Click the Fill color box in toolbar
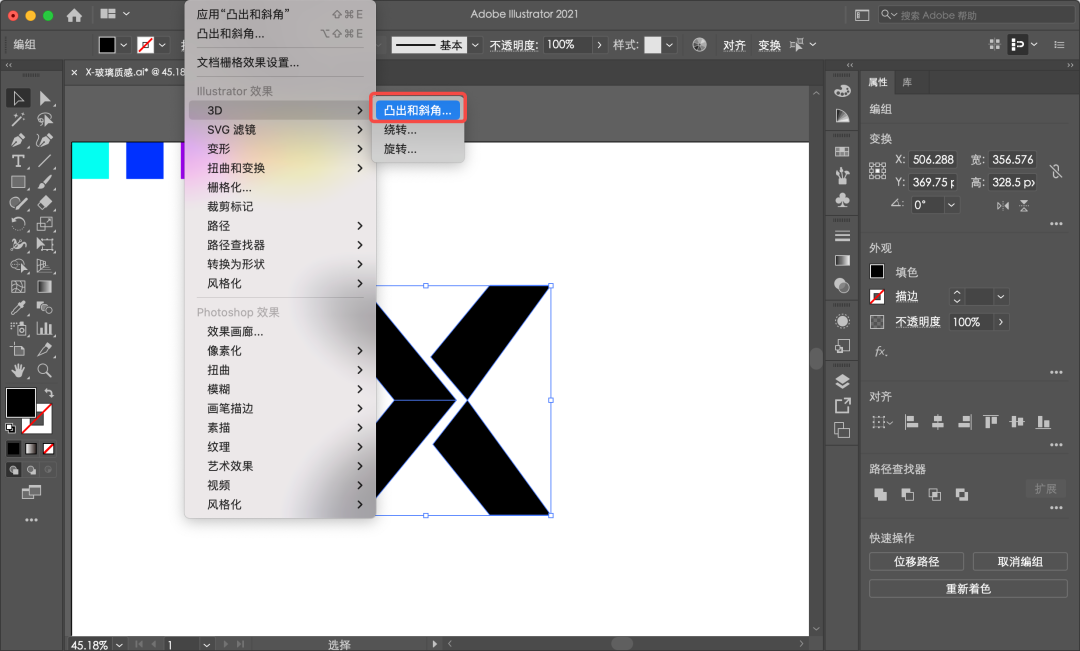This screenshot has height=651, width=1080. click(21, 403)
